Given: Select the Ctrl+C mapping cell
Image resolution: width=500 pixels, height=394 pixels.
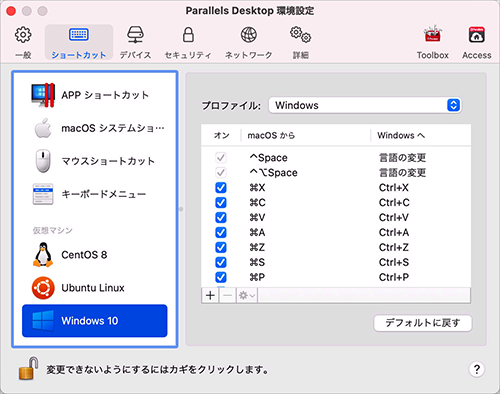Looking at the screenshot, I should [394, 203].
